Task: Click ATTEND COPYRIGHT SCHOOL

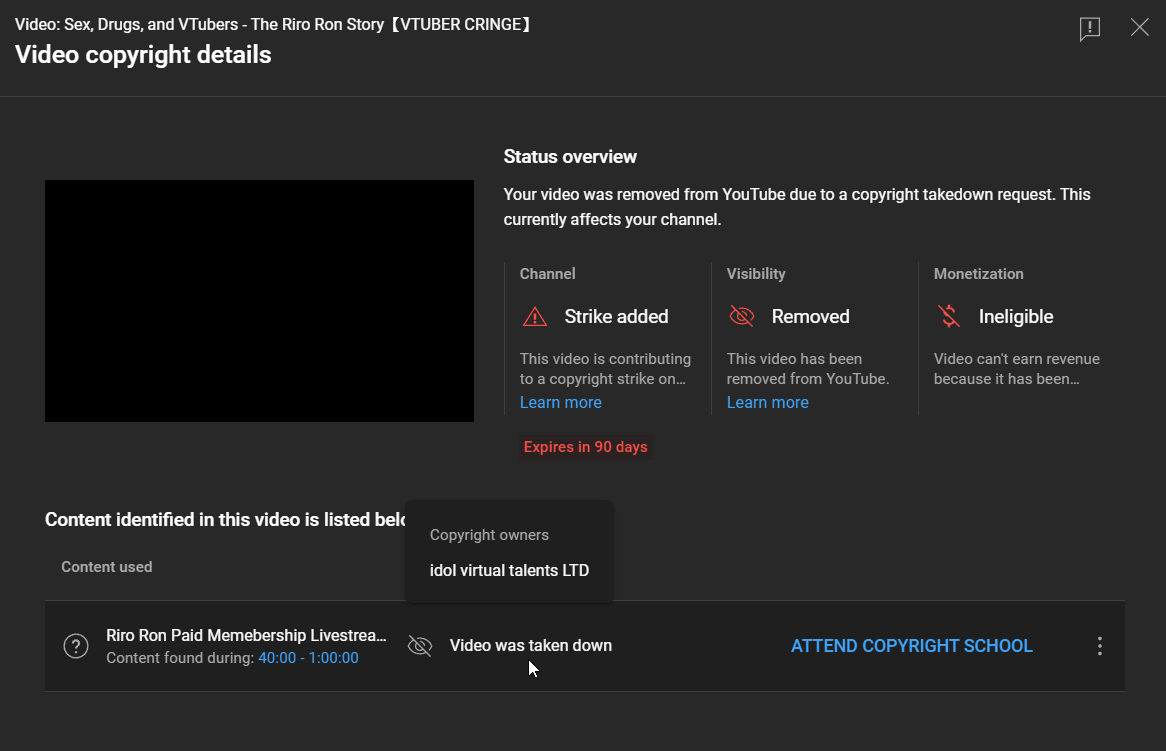Action: [912, 645]
